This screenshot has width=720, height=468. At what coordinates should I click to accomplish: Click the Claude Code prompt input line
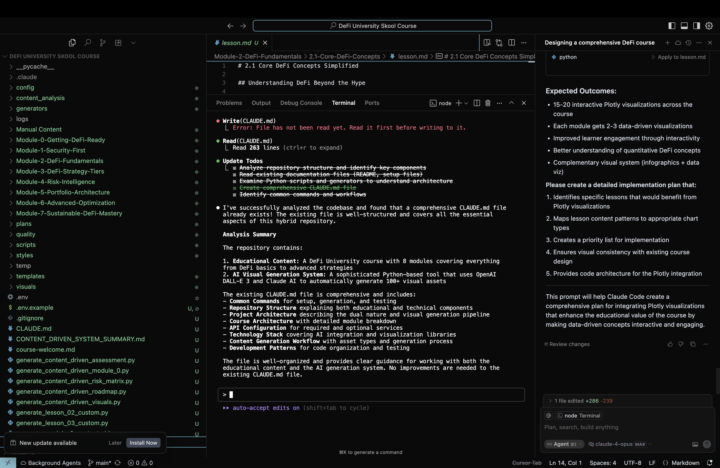click(371, 395)
